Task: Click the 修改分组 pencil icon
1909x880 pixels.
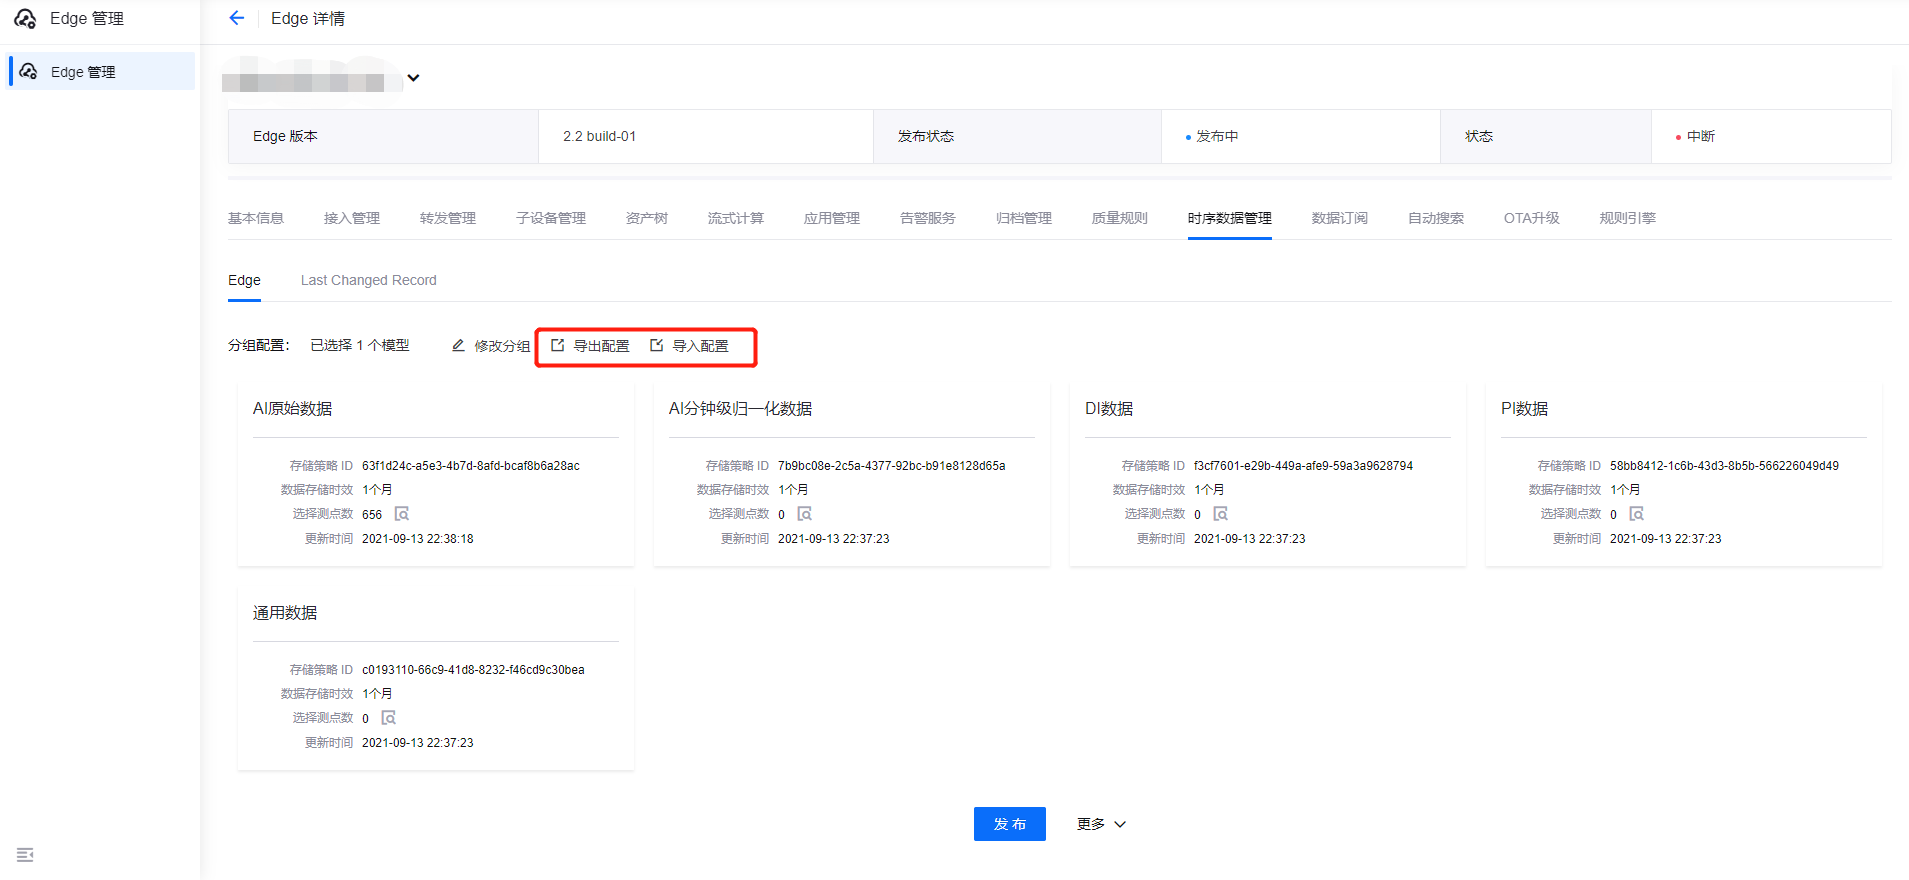Action: coord(458,345)
